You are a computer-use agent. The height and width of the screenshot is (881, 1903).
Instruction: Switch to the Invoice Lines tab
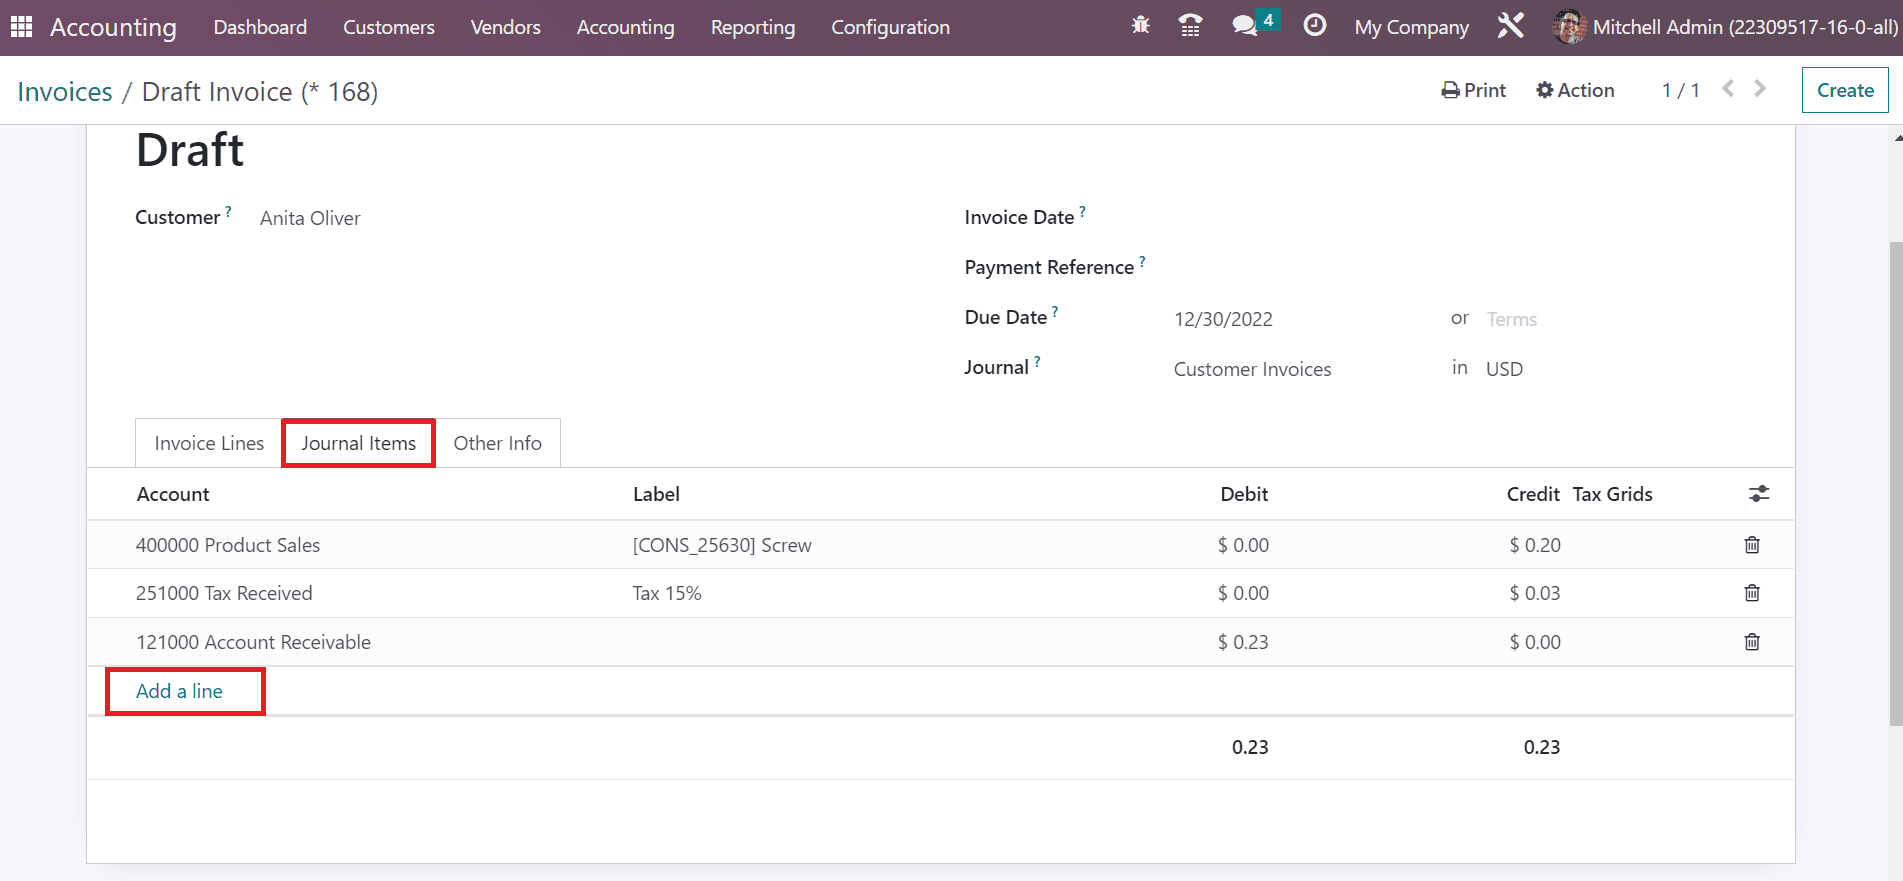pos(209,443)
